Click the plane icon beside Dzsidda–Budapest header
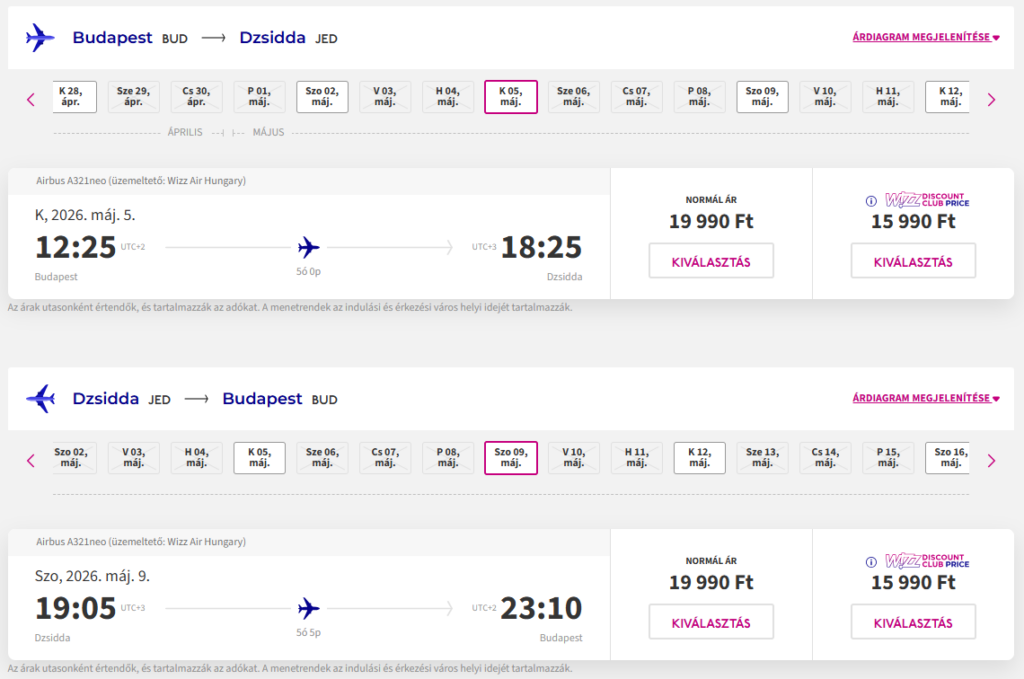Image resolution: width=1024 pixels, height=679 pixels. (40, 399)
